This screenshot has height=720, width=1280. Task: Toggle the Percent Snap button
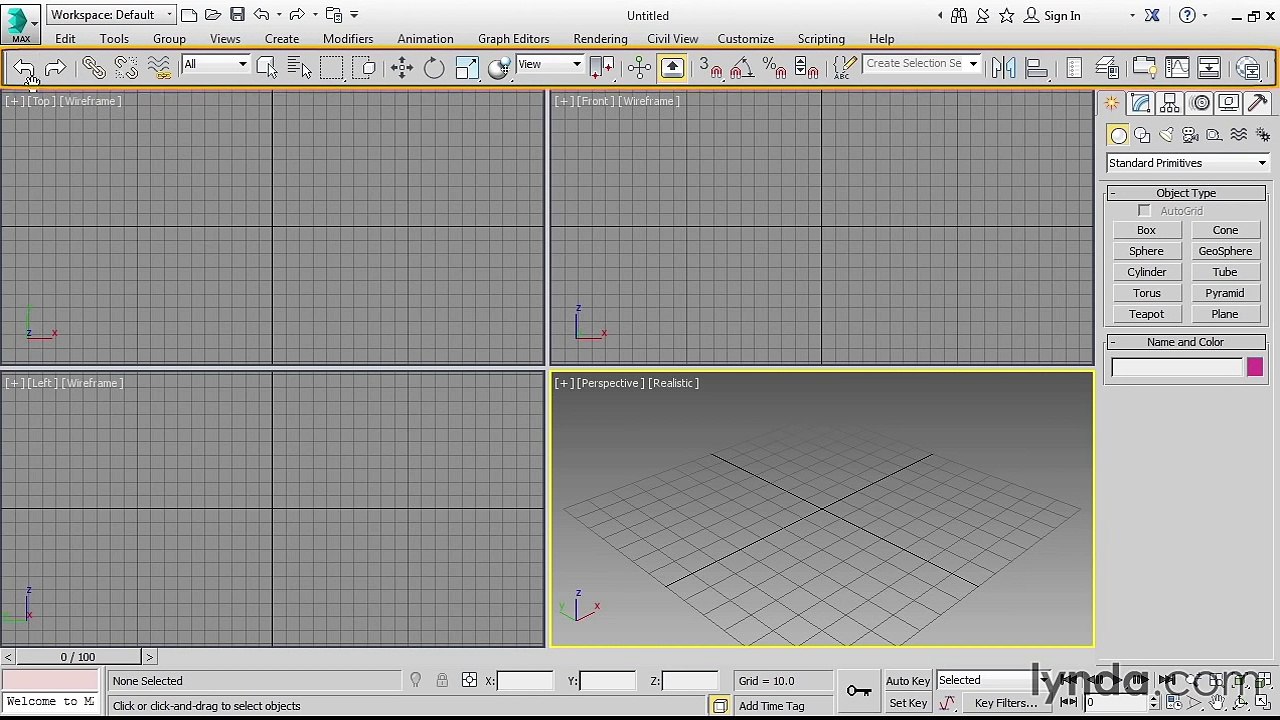pos(774,67)
